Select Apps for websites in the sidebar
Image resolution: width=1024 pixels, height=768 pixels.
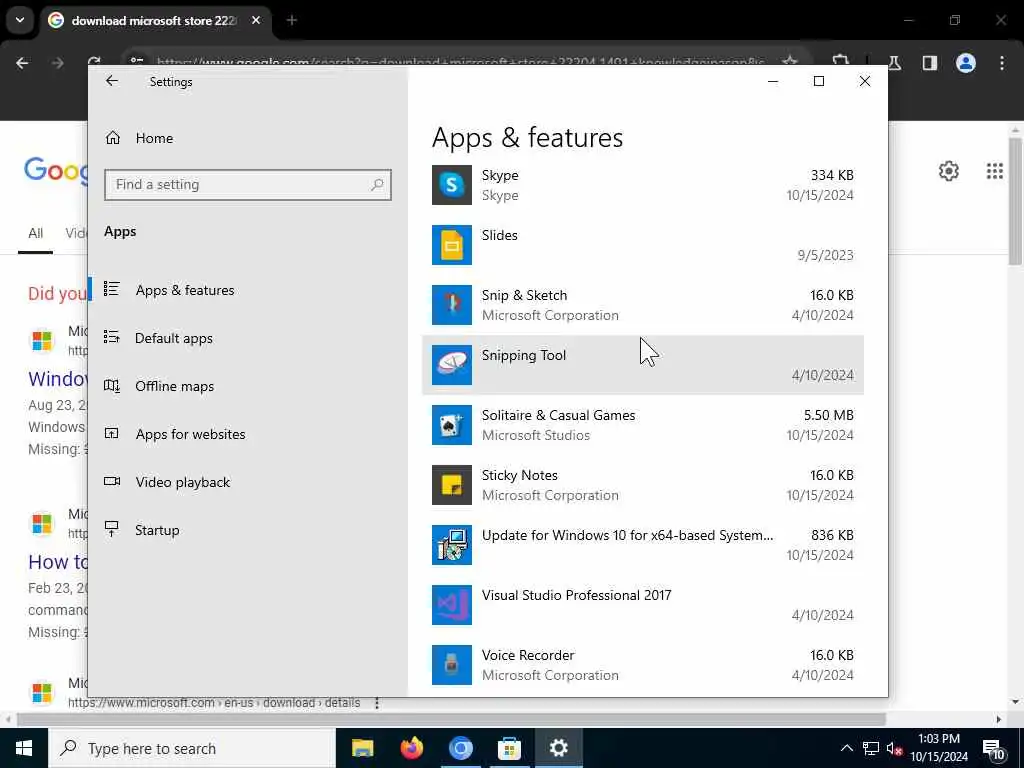click(x=190, y=434)
